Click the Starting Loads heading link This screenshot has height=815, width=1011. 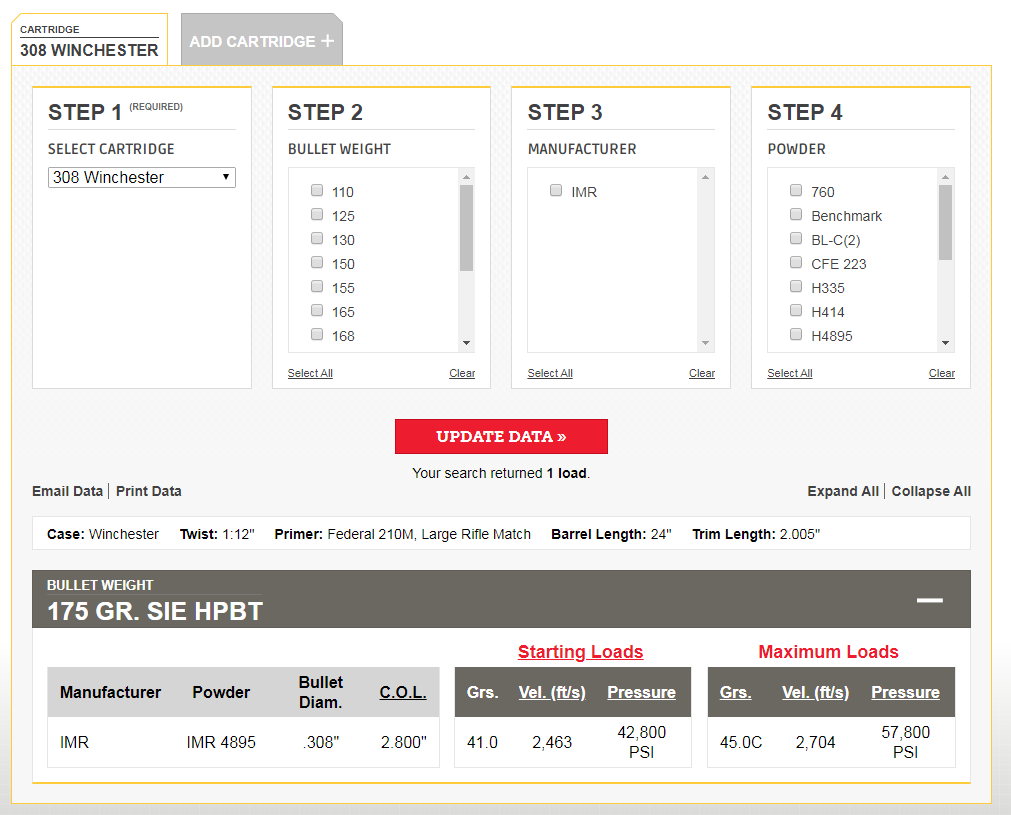point(580,652)
